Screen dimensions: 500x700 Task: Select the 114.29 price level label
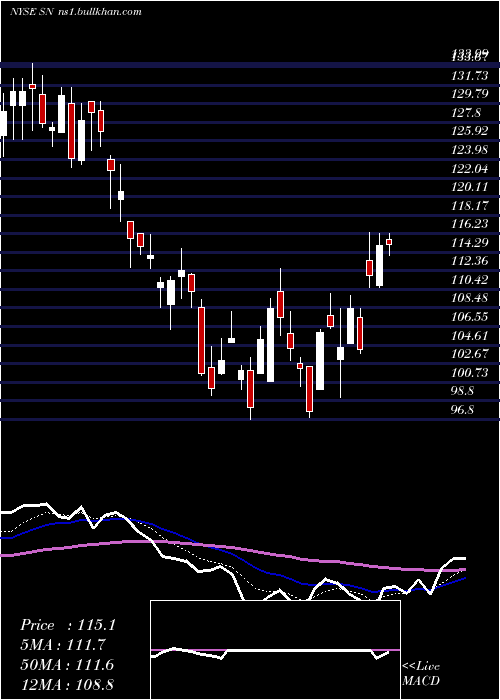pos(469,243)
